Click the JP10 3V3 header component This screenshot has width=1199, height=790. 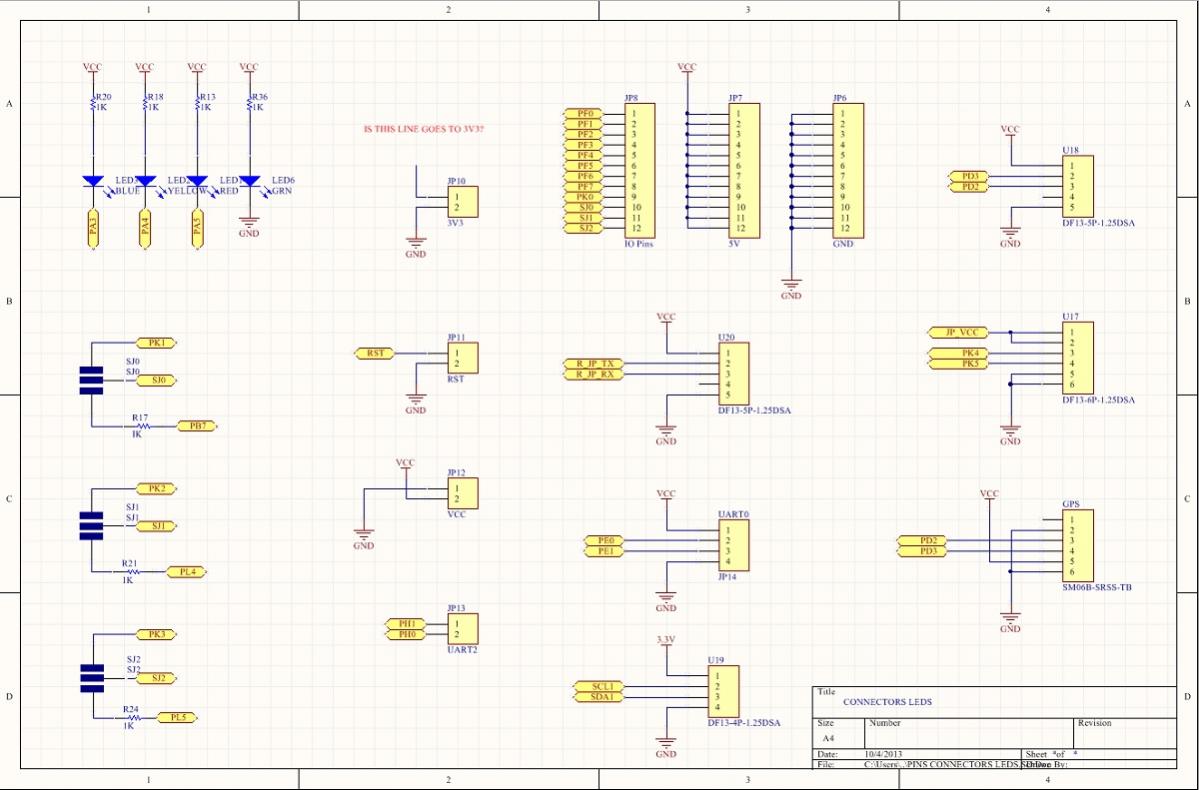(463, 202)
